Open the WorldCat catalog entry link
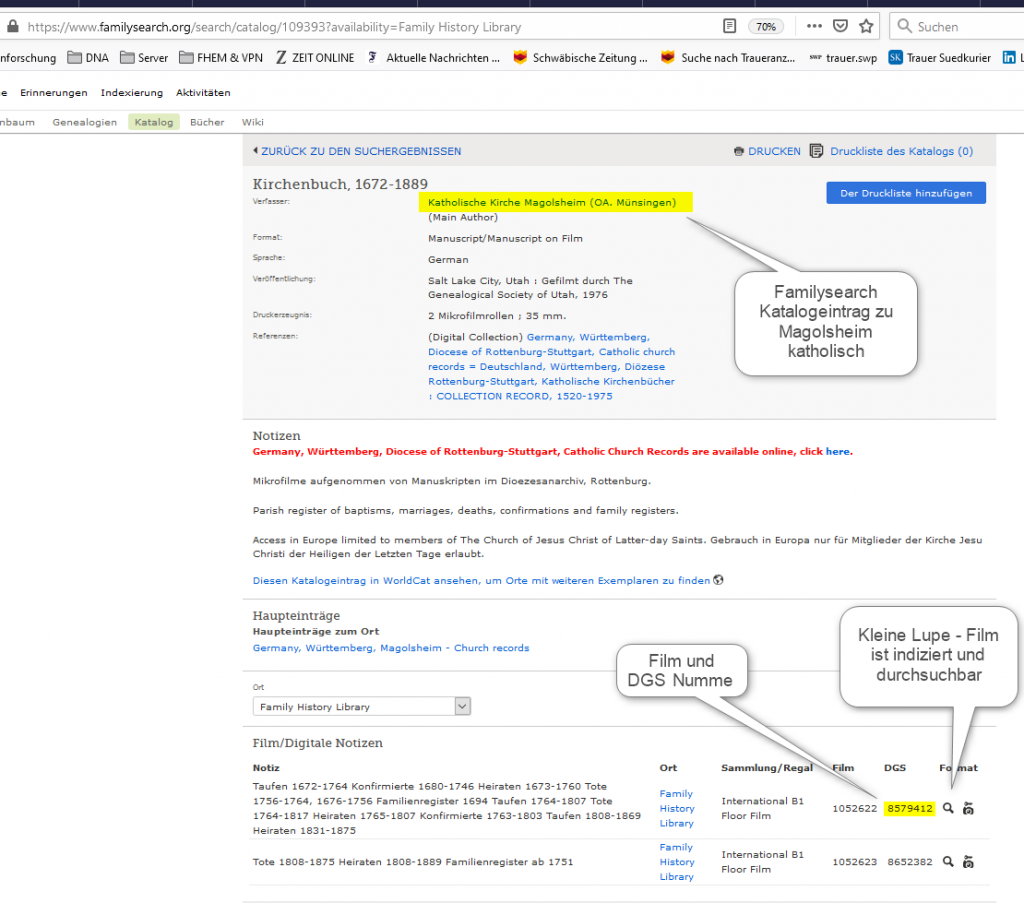The width and height of the screenshot is (1024, 903). [x=481, y=580]
